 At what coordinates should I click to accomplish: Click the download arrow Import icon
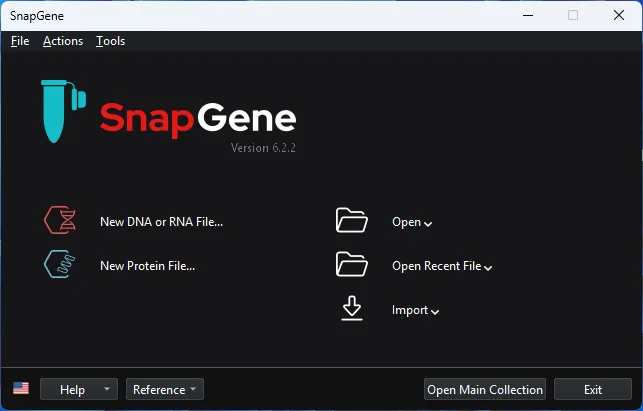click(352, 308)
